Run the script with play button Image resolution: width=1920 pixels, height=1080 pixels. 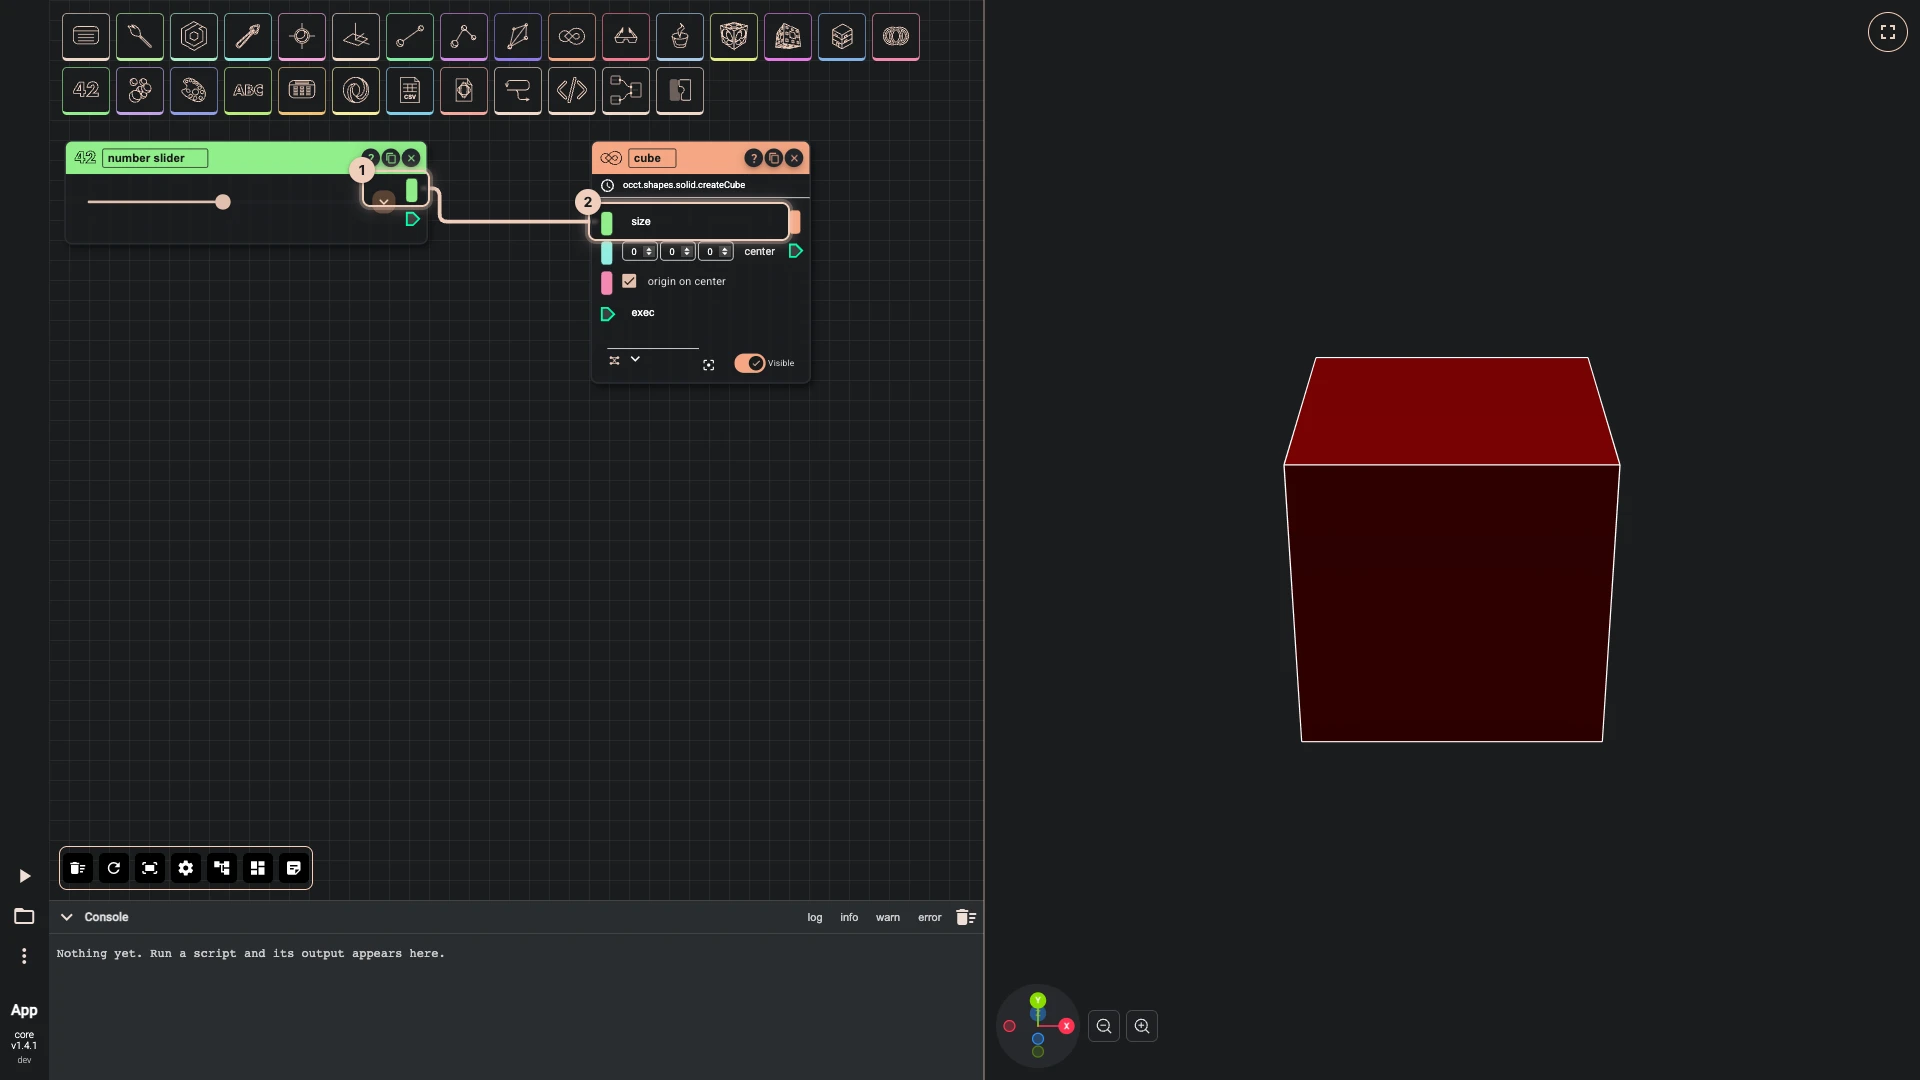pyautogui.click(x=25, y=876)
